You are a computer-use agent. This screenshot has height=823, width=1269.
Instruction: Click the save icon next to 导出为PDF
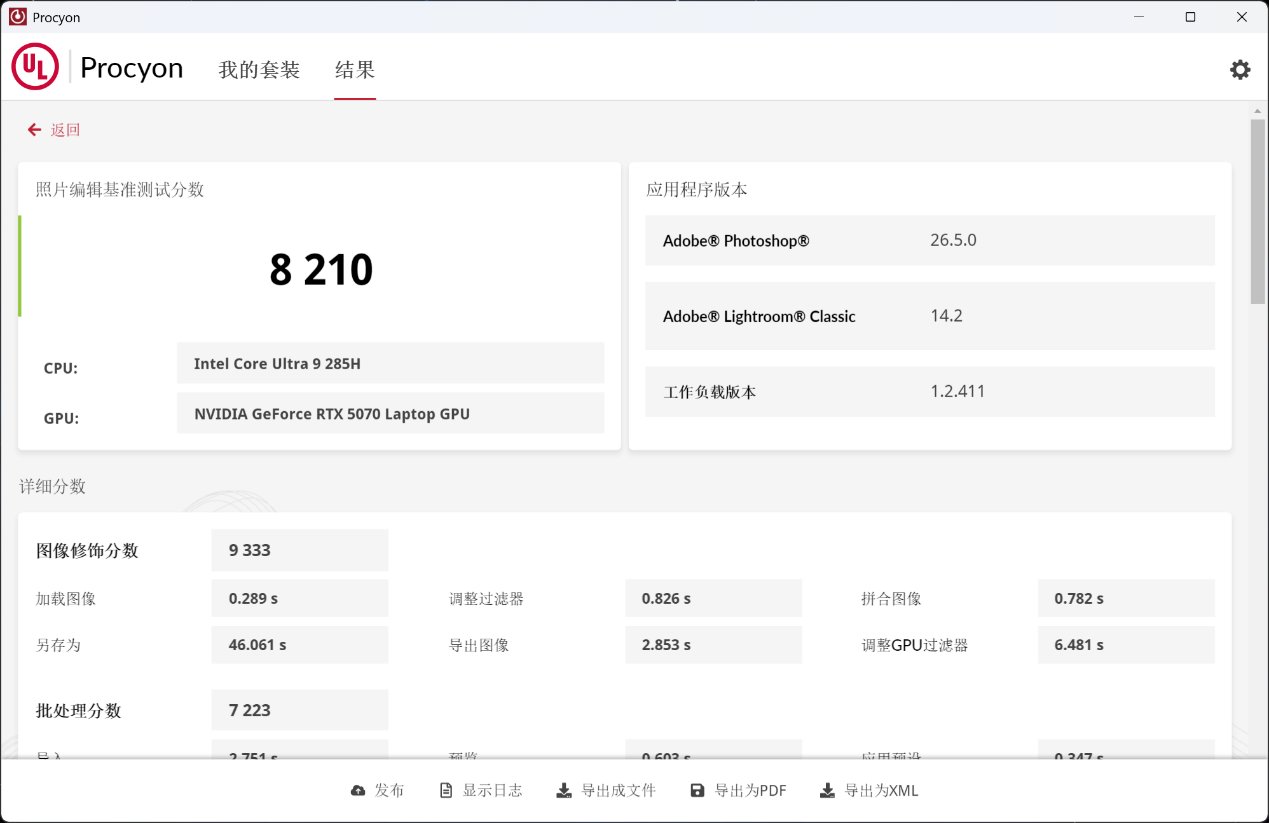697,790
